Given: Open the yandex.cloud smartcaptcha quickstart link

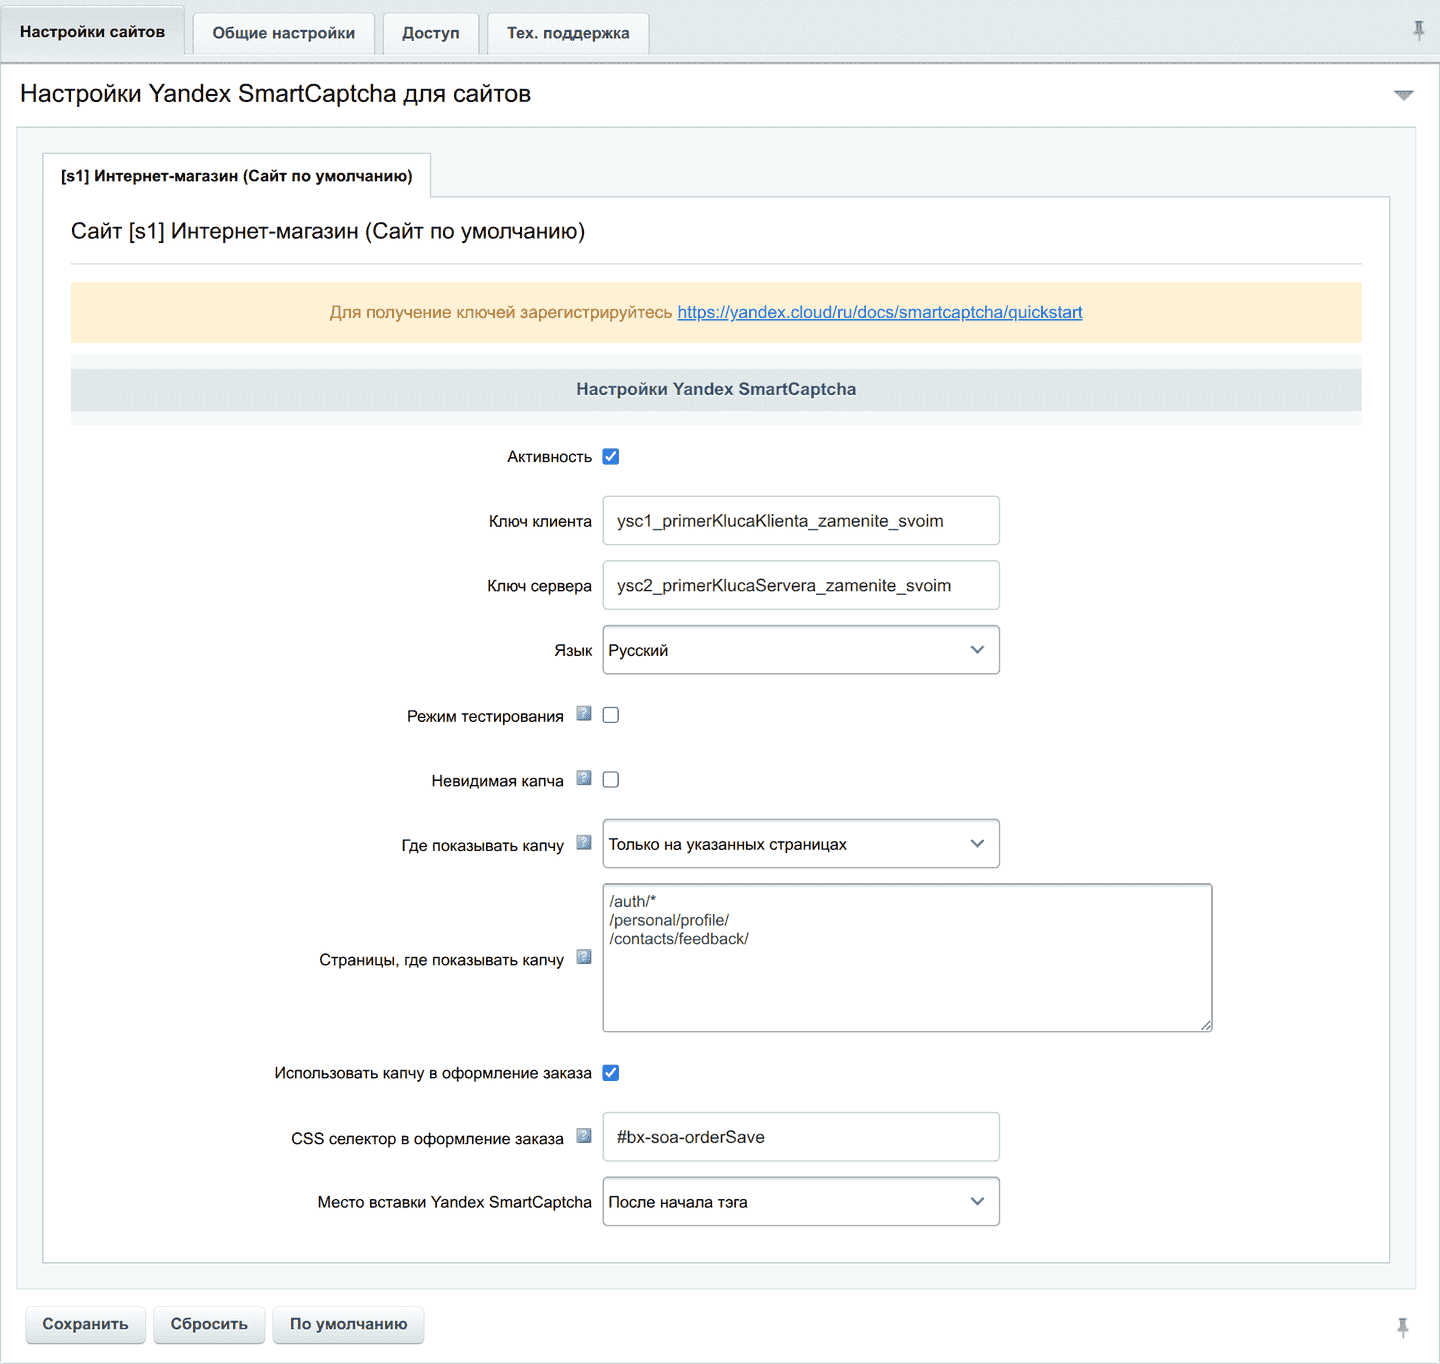Looking at the screenshot, I should tap(880, 312).
